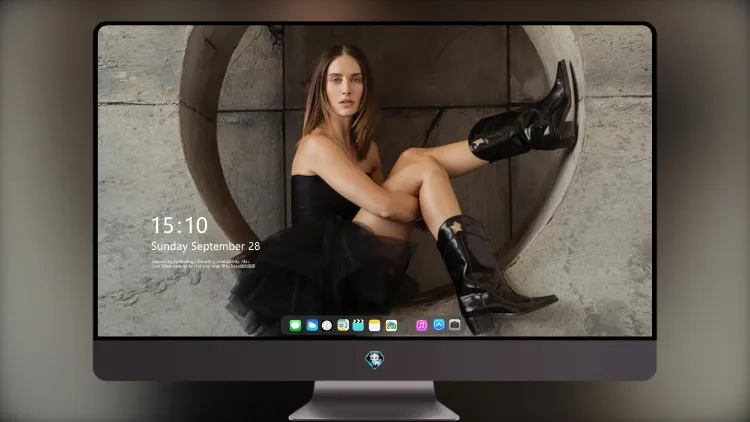Launch the teal clapperboard video app

tap(358, 326)
